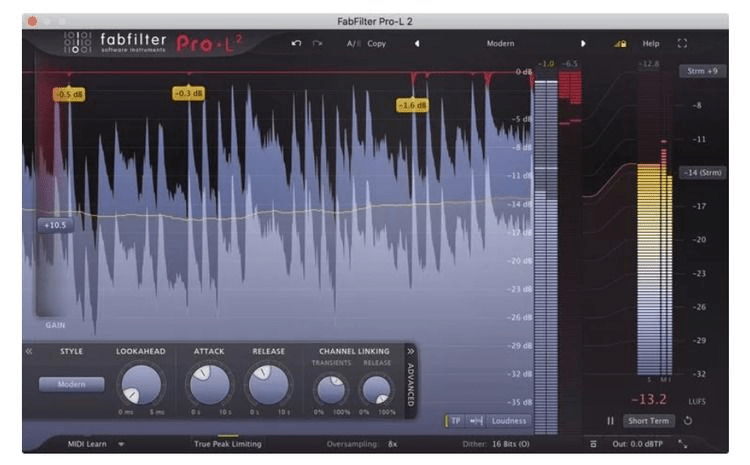Image resolution: width=750 pixels, height=465 pixels.
Task: Click the -1.6 dB peak label
Action: pyautogui.click(x=412, y=105)
